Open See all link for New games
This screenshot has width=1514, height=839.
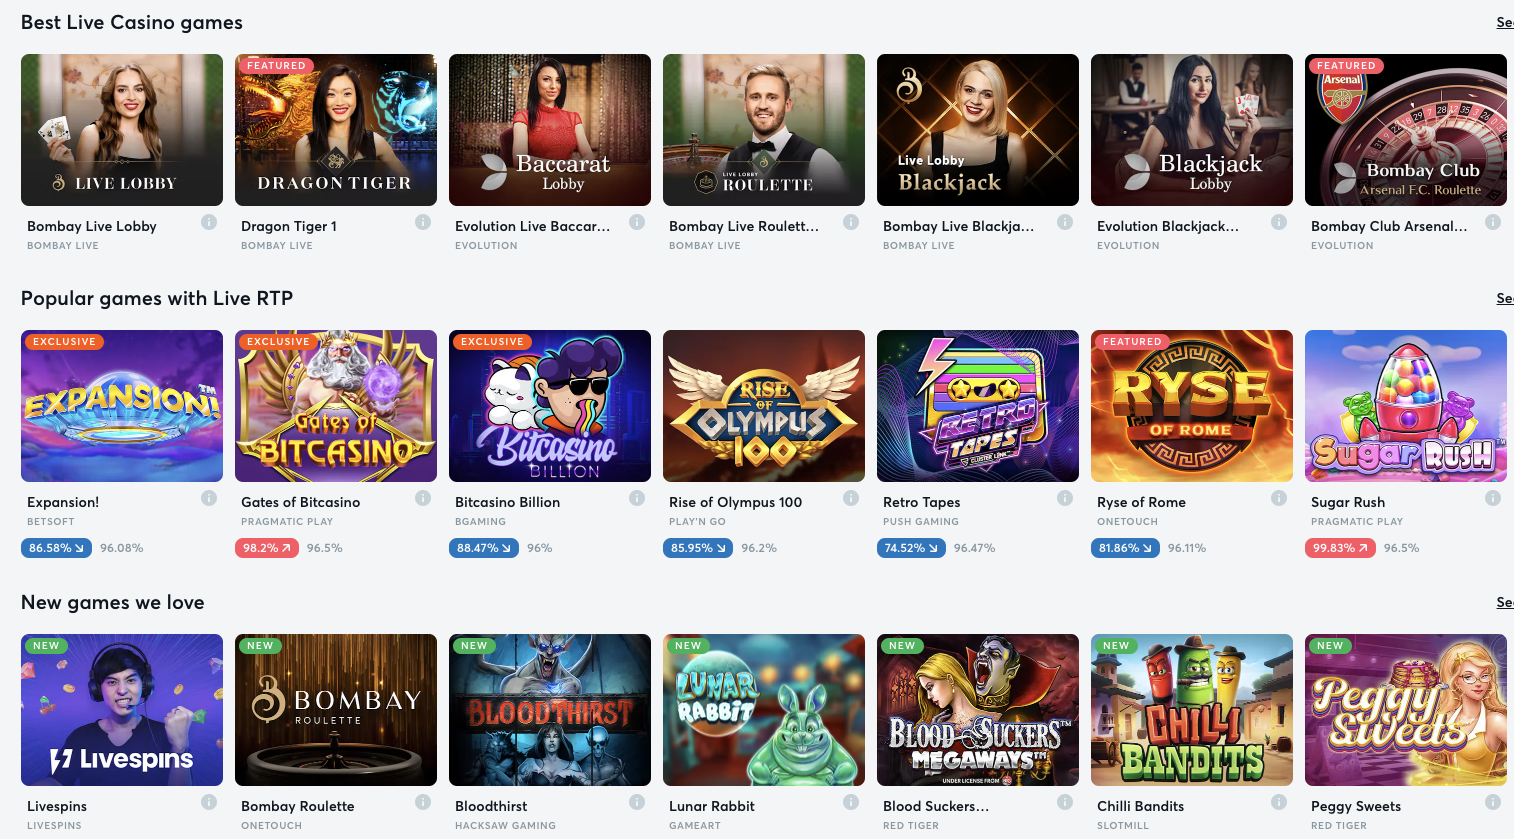tap(1505, 602)
